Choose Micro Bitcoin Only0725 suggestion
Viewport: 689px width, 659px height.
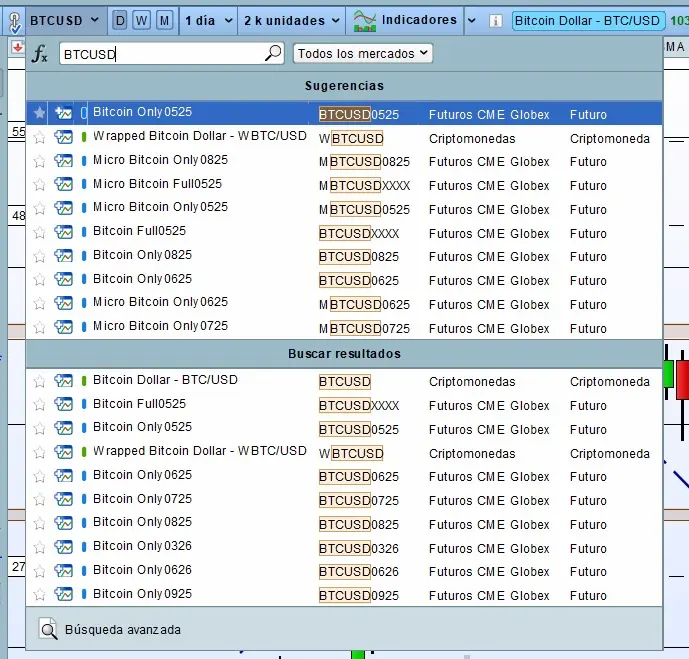tap(160, 326)
